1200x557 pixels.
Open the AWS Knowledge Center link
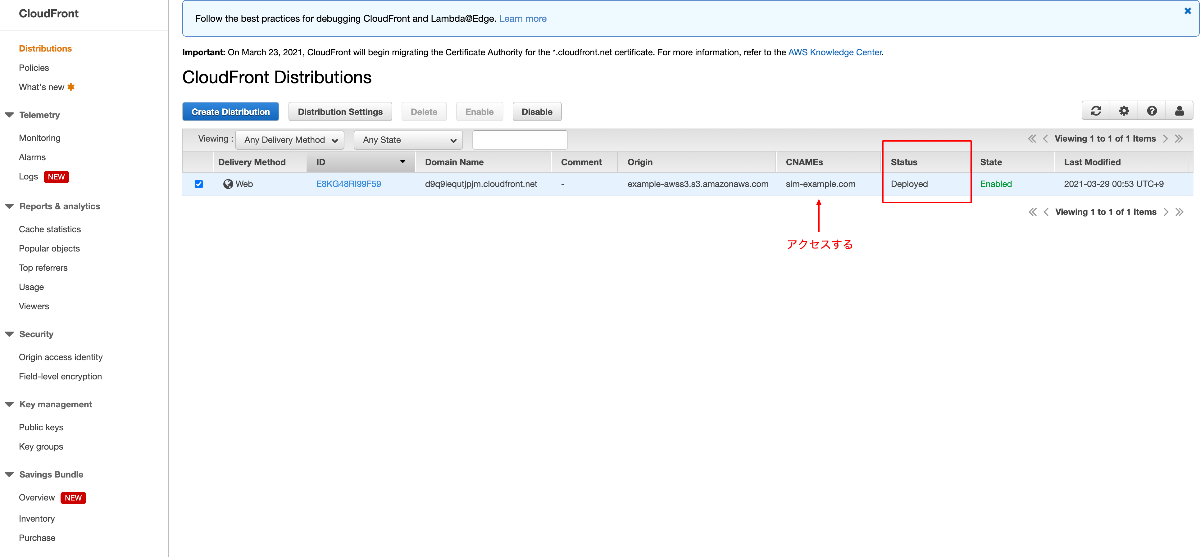click(835, 52)
